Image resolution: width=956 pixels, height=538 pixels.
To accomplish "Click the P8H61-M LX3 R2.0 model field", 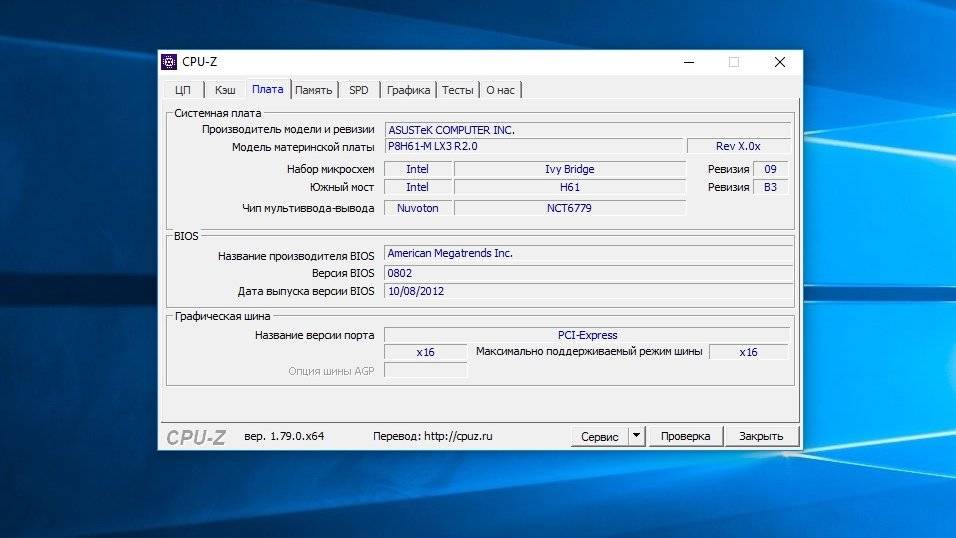I will (x=533, y=146).
